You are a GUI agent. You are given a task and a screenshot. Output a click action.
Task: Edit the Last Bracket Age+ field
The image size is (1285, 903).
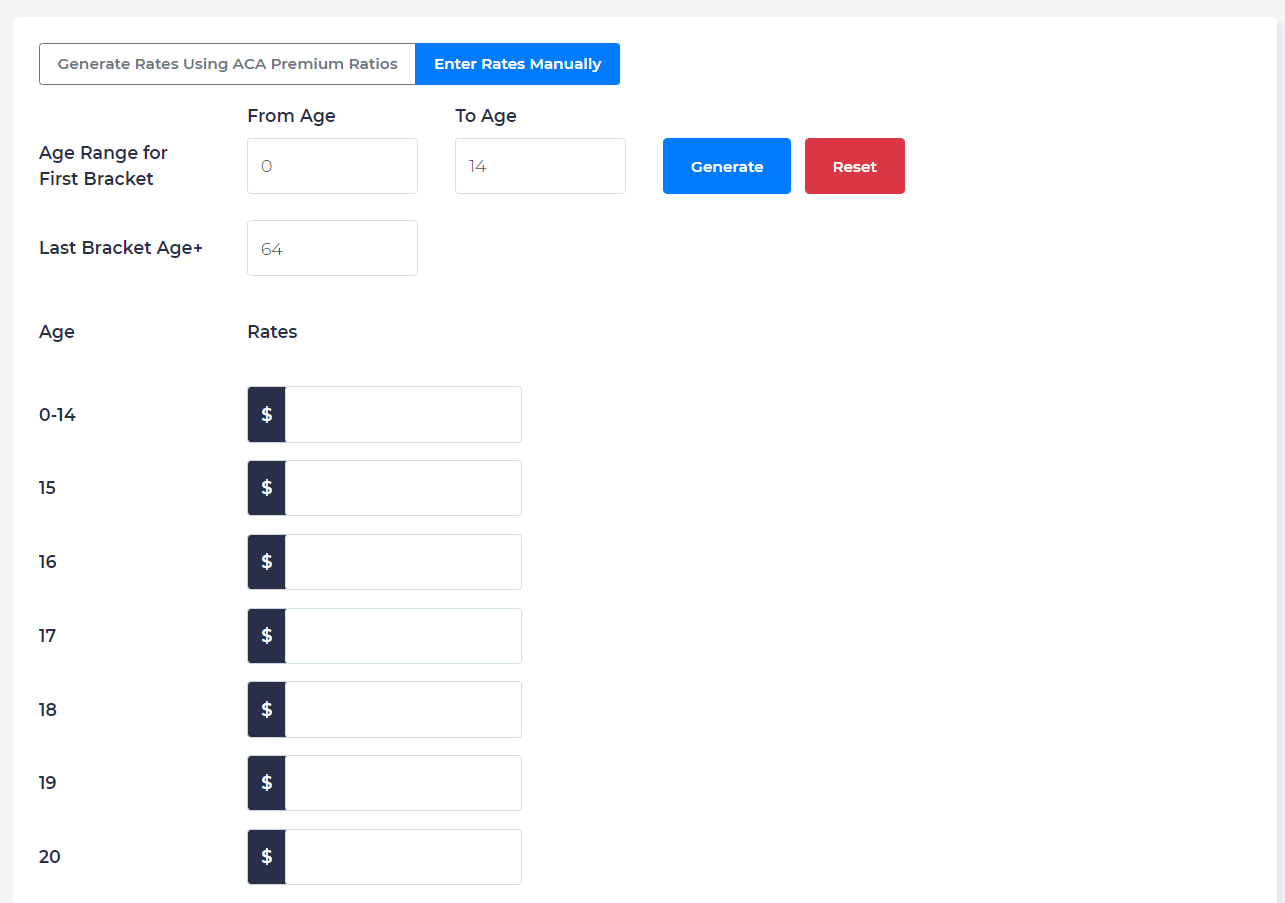coord(332,248)
